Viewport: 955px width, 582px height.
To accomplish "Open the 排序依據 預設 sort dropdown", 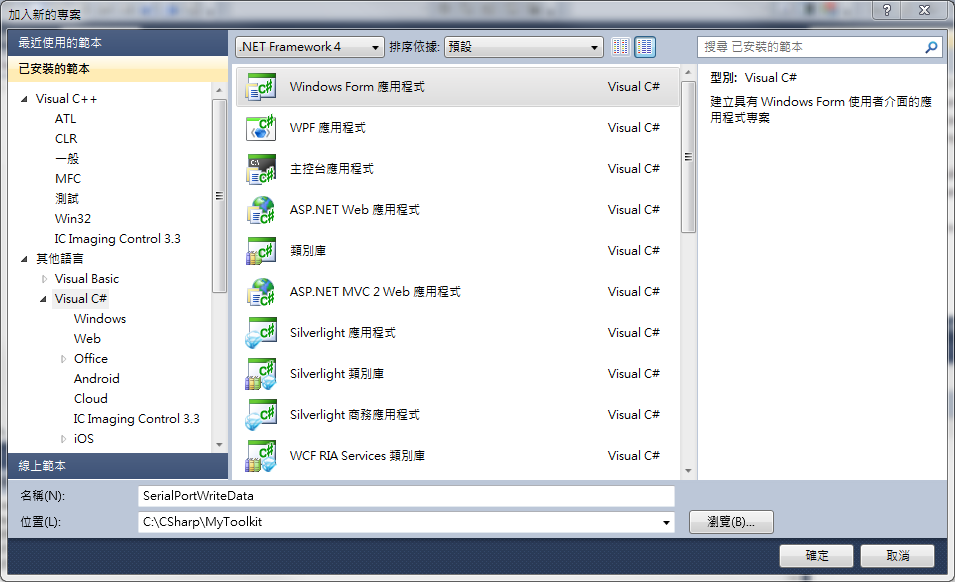I will (524, 47).
